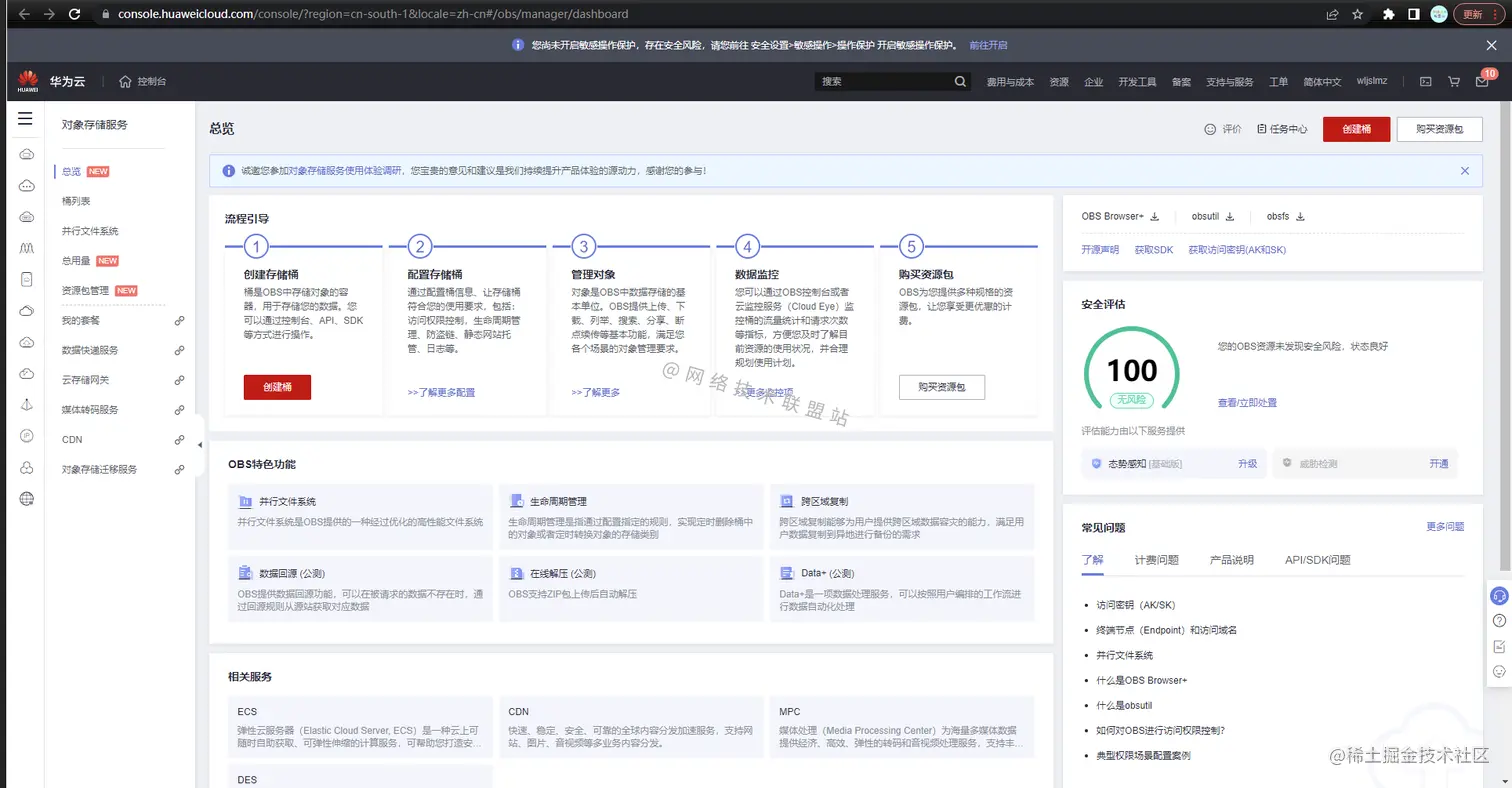Click 升级 next to 态势感知
Screen dimensions: 1512x788
coord(1247,464)
